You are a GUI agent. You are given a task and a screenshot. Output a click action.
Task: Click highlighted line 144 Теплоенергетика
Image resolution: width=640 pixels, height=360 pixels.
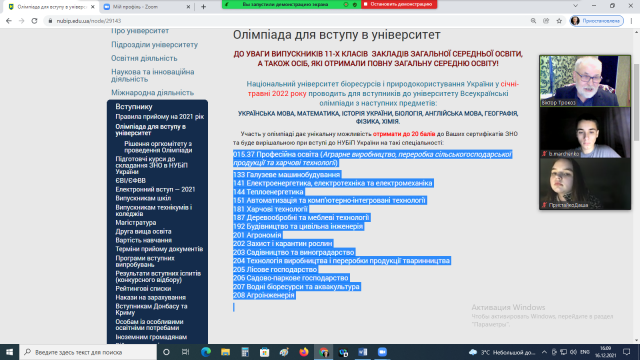tap(268, 192)
